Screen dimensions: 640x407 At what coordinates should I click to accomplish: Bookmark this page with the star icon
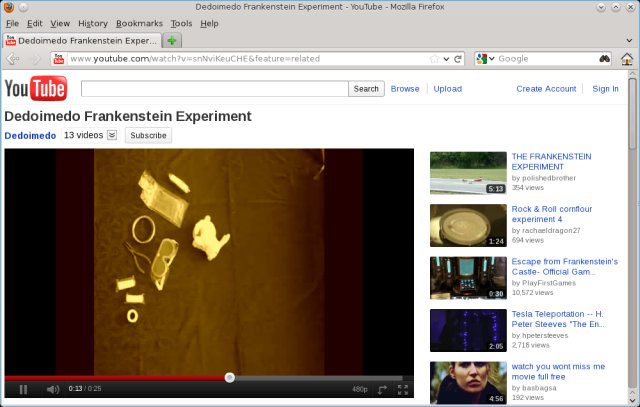coord(434,59)
